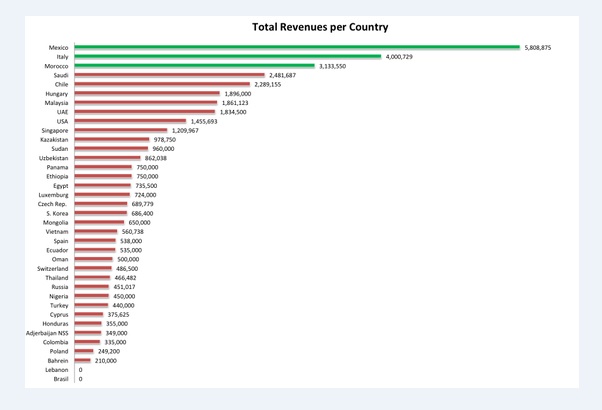The image size is (602, 410).
Task: Select the 'Total Revenues per Country' chart title
Action: (x=320, y=28)
